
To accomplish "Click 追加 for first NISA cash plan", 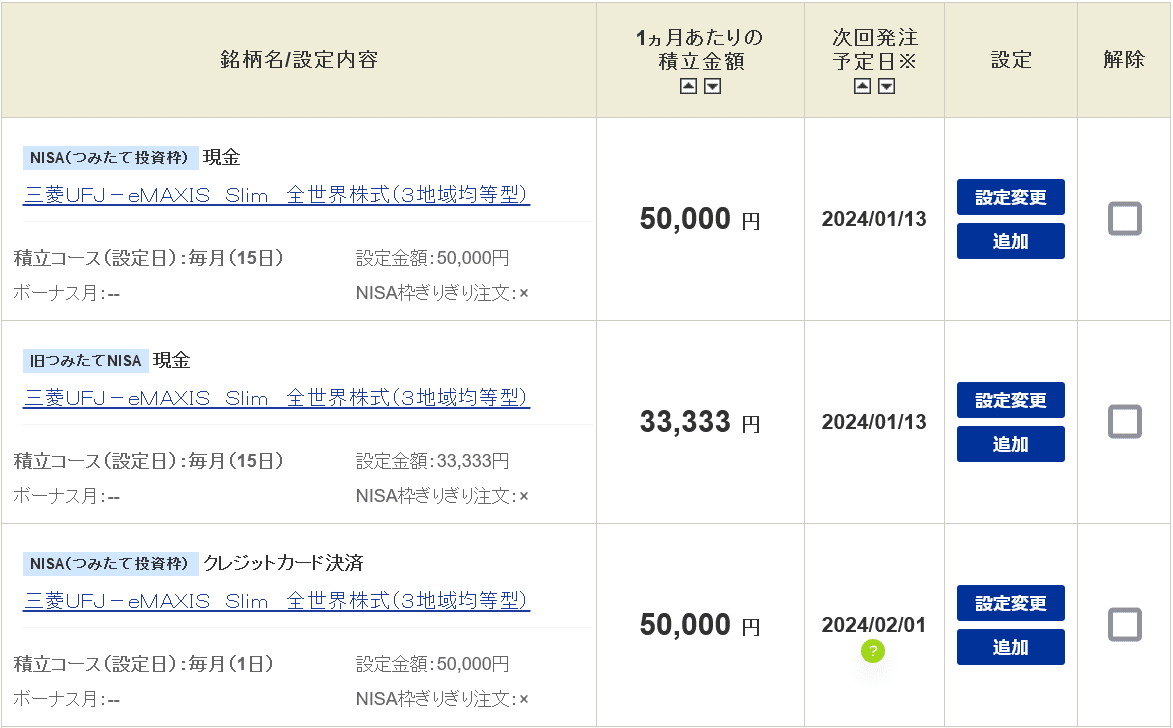I will click(1011, 241).
